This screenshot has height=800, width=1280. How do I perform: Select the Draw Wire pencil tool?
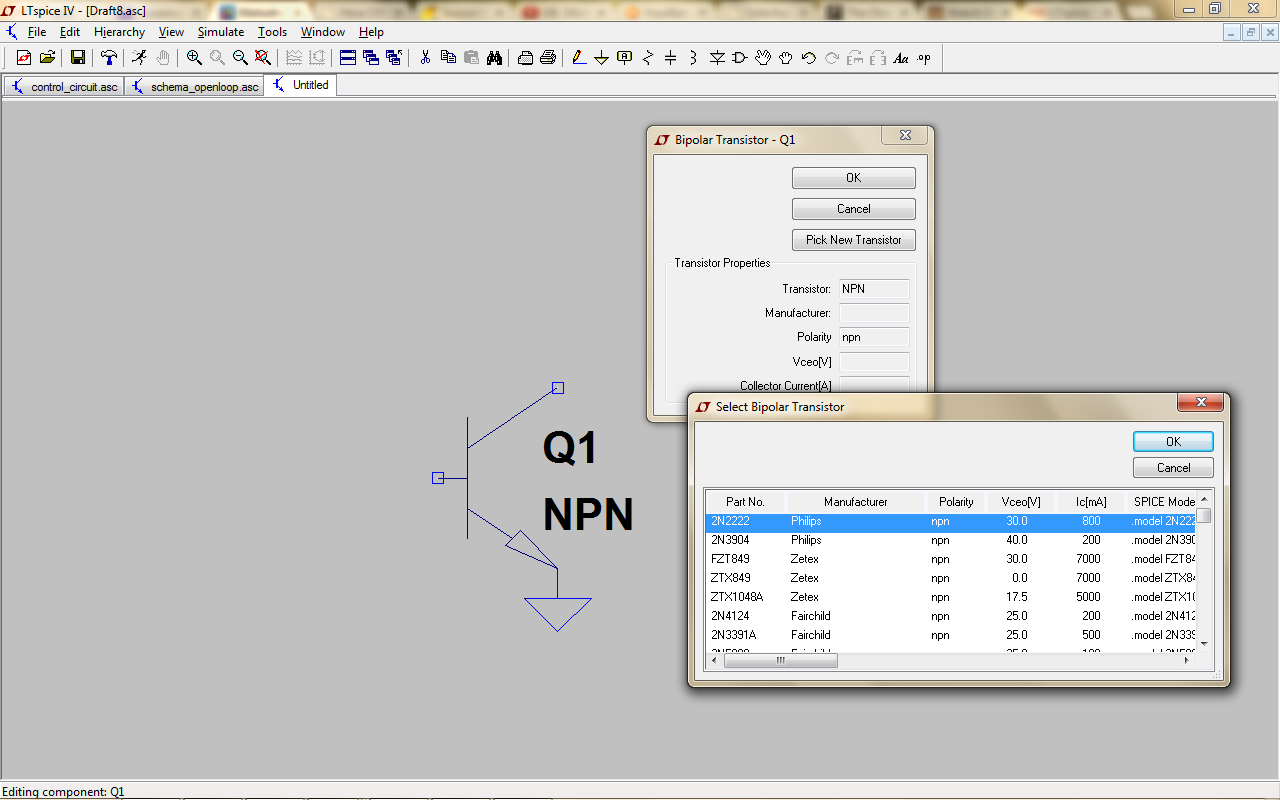[x=579, y=58]
